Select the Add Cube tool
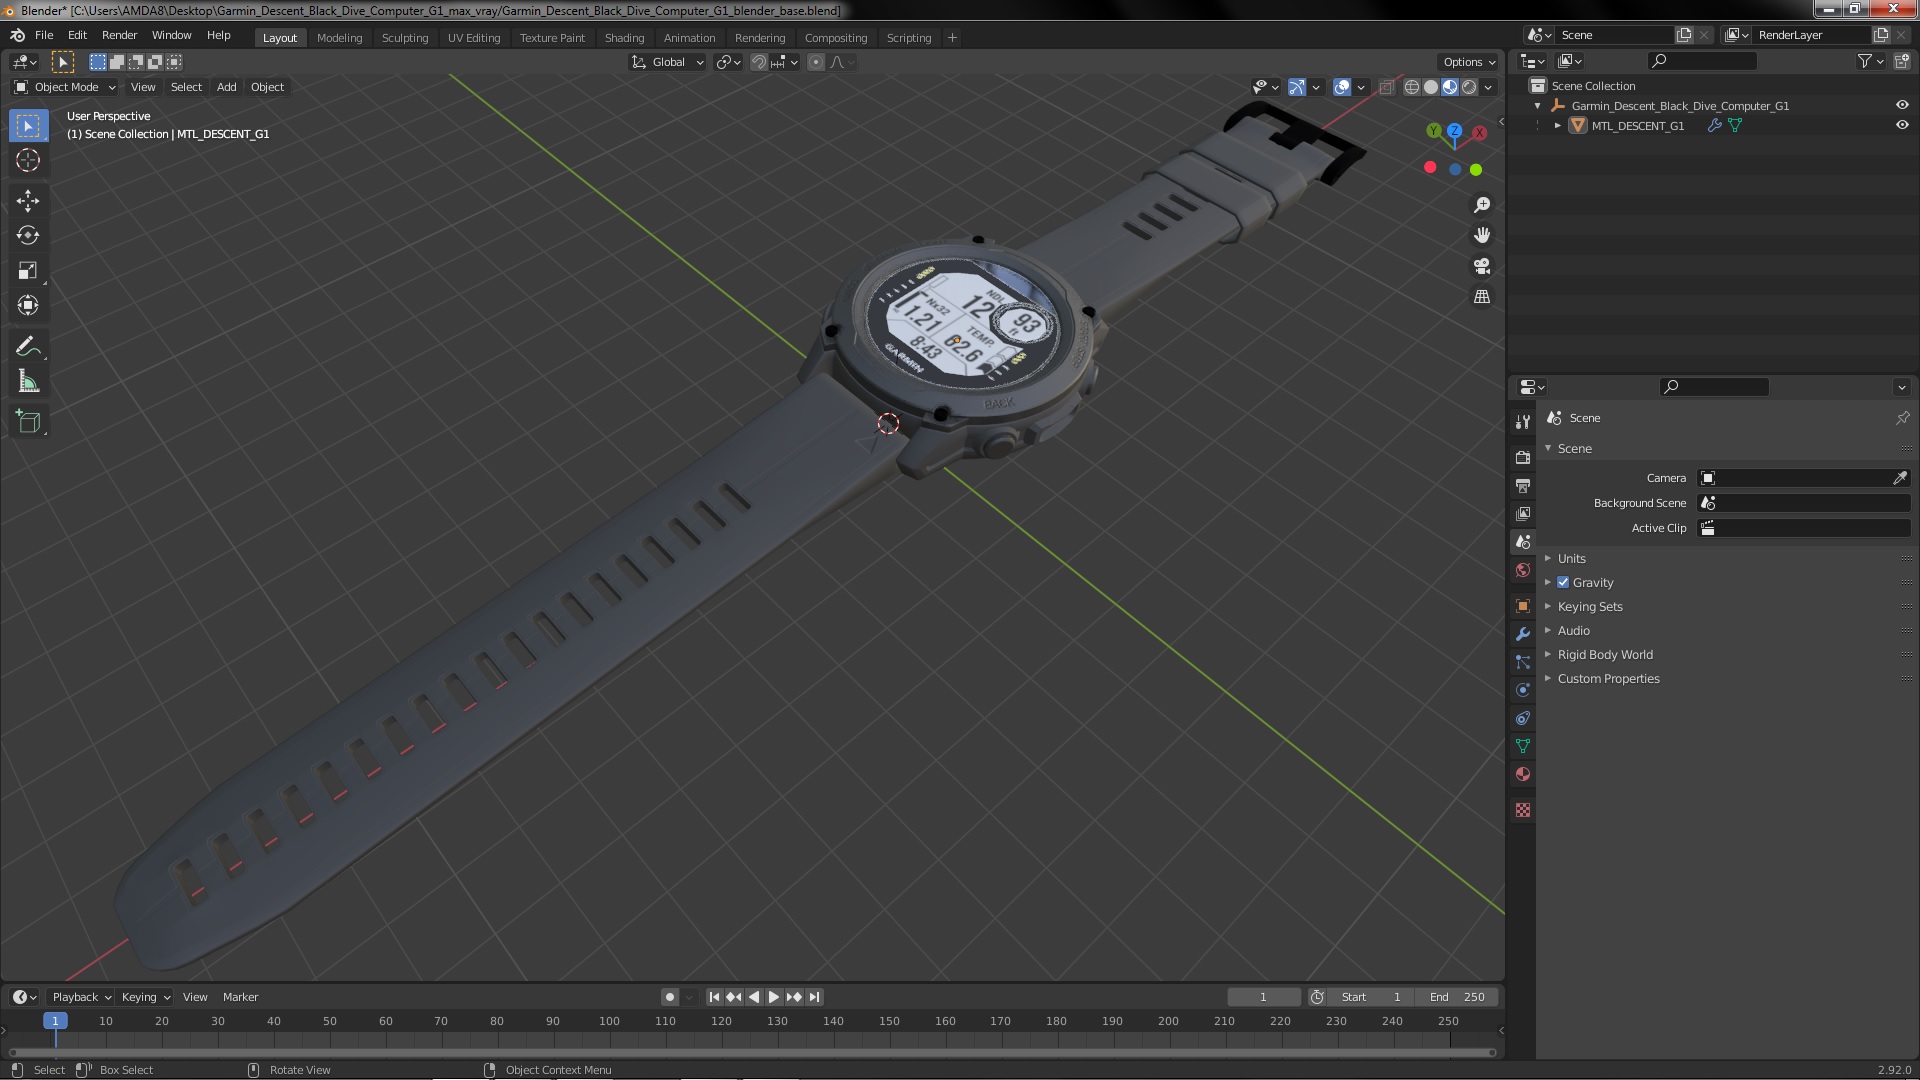The height and width of the screenshot is (1080, 1920). 28,422
